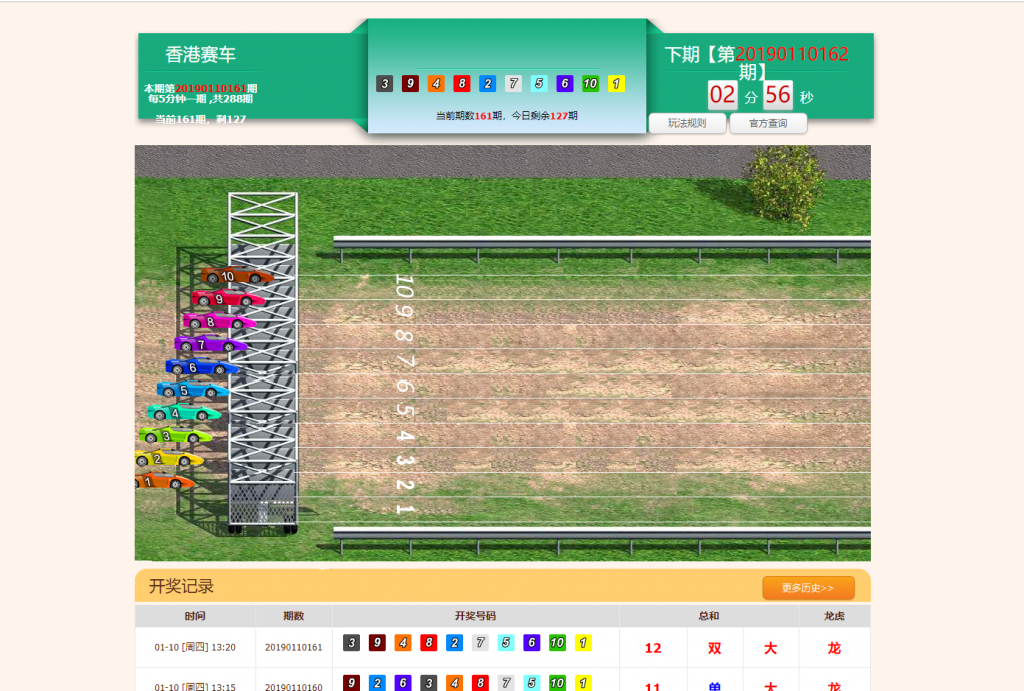Select the 龙虎 column header
Image resolution: width=1024 pixels, height=691 pixels.
click(834, 617)
